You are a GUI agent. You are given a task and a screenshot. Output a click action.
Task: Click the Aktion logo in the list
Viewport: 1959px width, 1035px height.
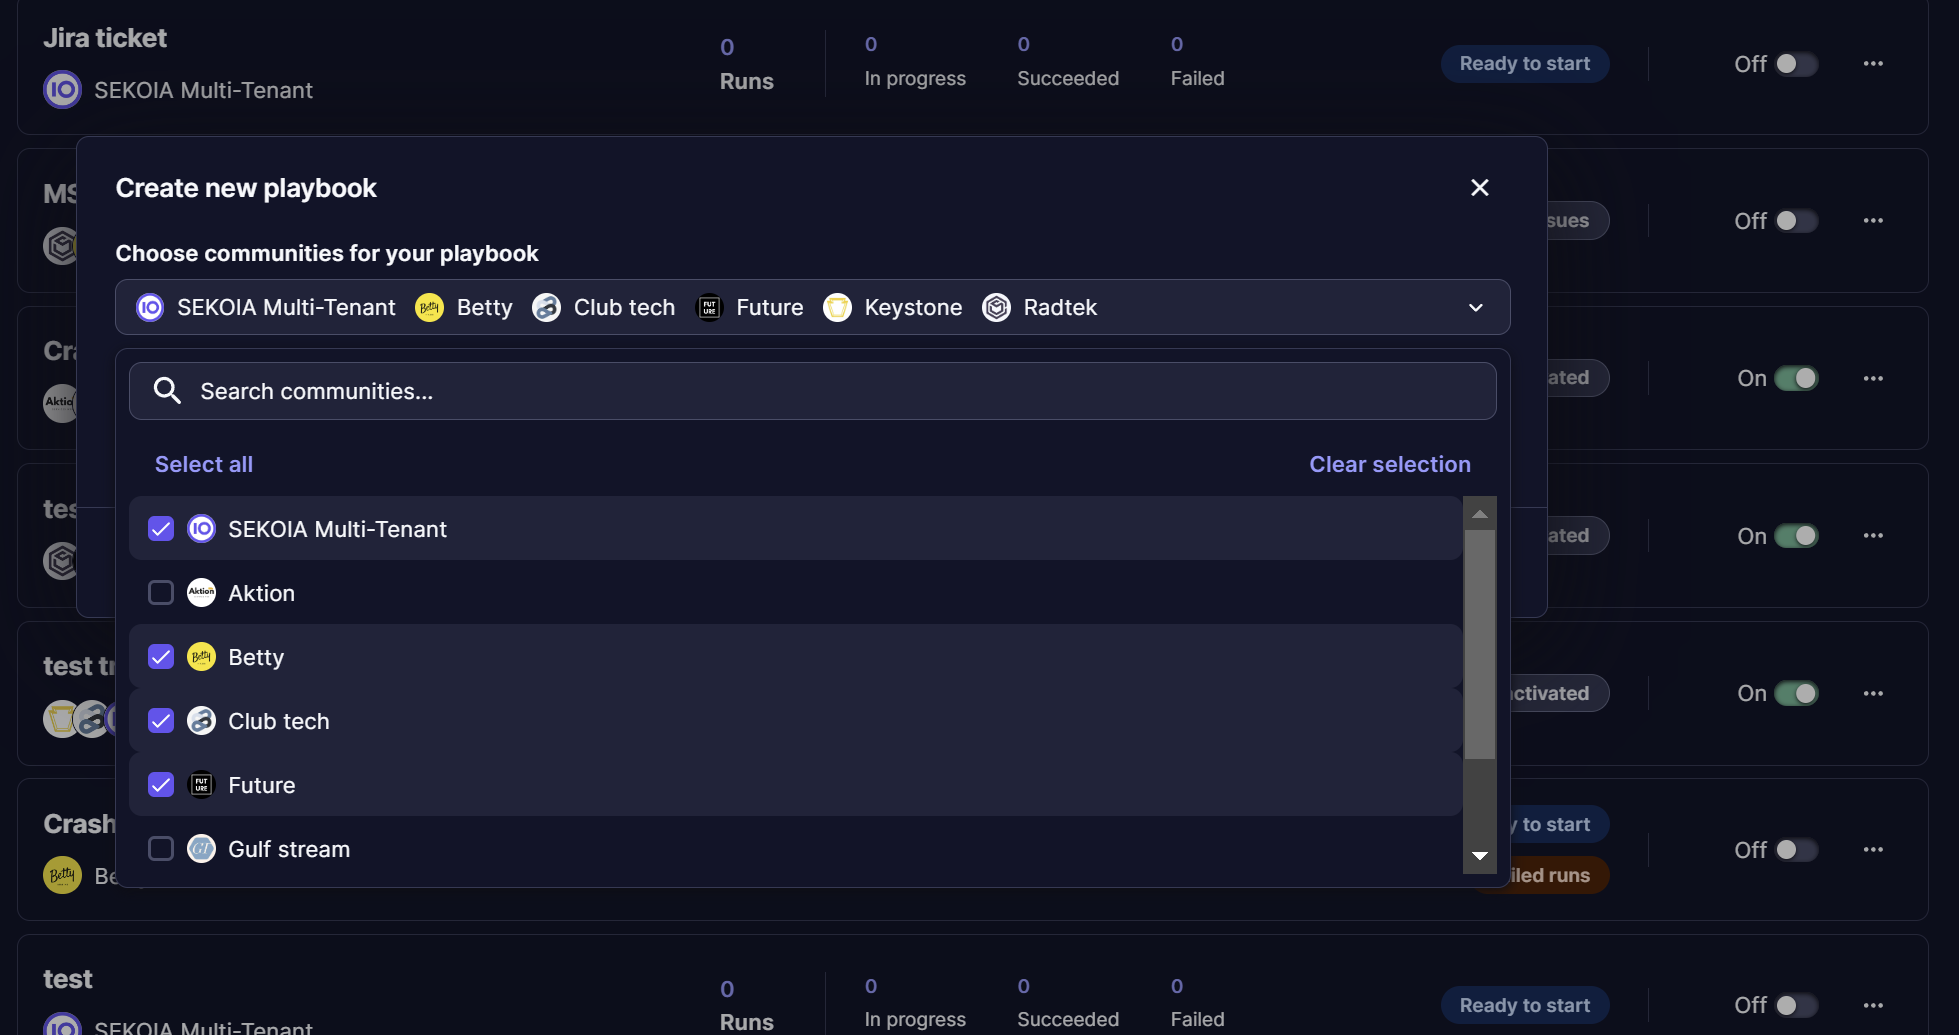[x=202, y=593]
